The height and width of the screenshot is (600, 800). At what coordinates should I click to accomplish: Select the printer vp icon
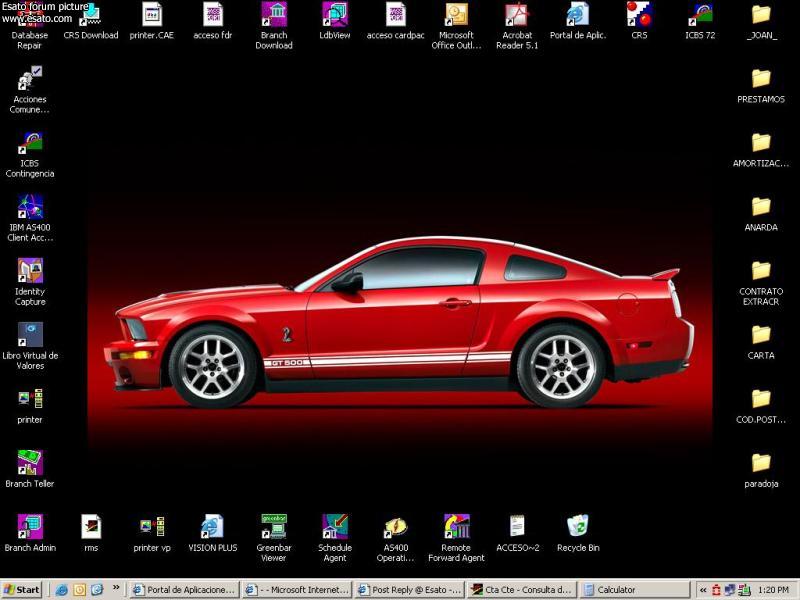coord(152,533)
